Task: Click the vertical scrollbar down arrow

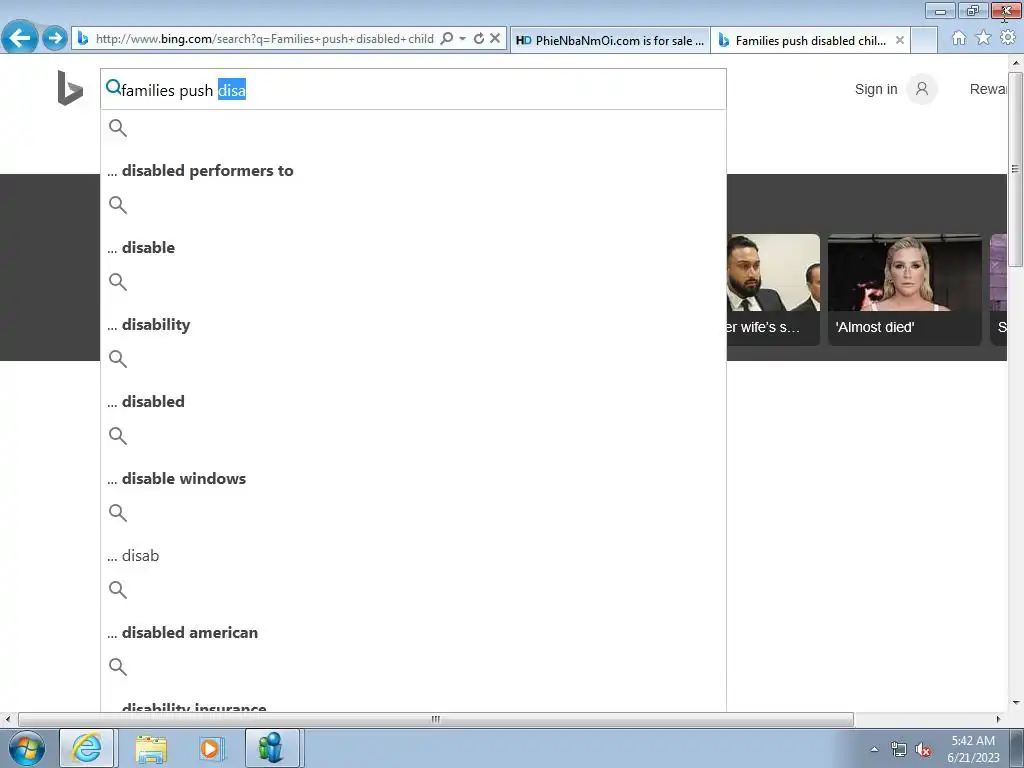Action: tap(1015, 703)
